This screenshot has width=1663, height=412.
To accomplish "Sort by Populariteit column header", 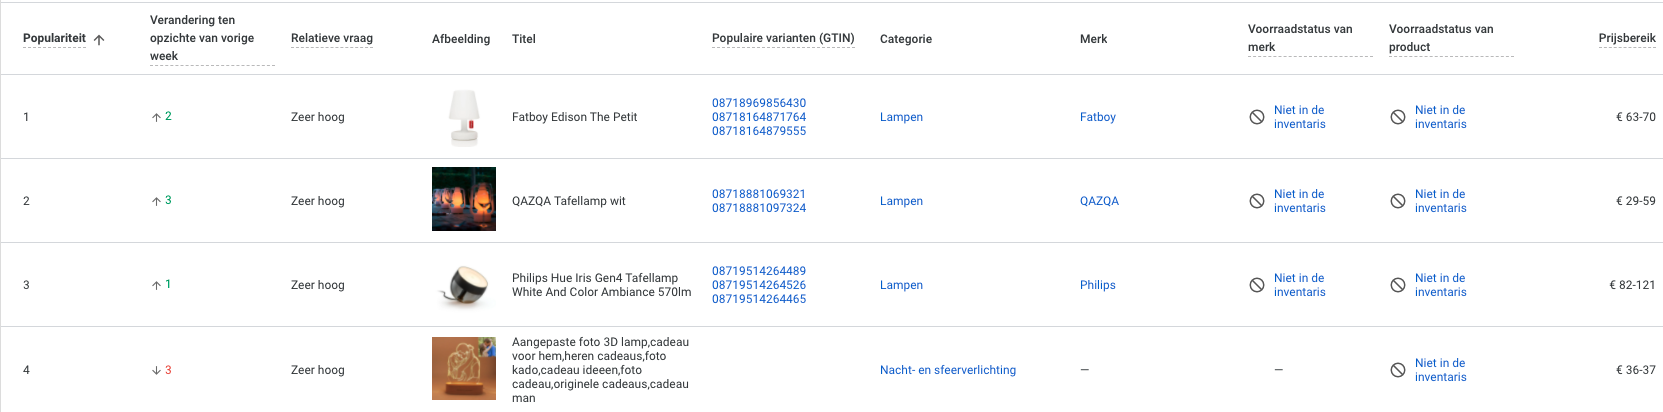I will click(x=54, y=39).
